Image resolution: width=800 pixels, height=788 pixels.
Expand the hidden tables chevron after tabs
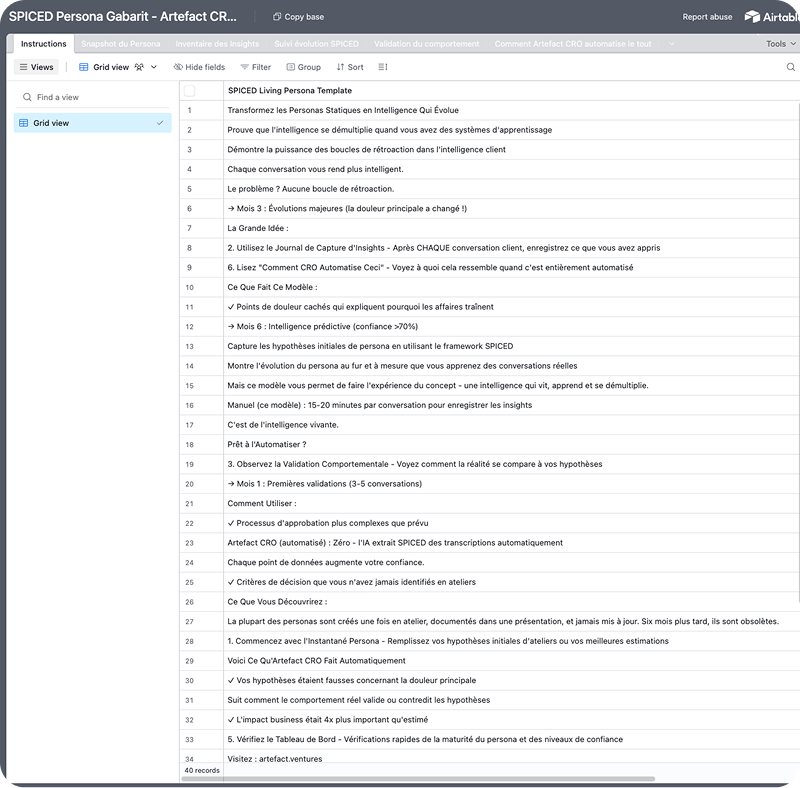[670, 44]
